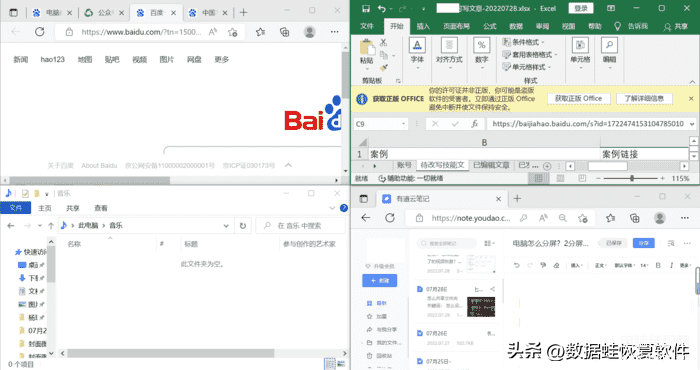The height and width of the screenshot is (370, 700).
Task: Click the Excel zoom slider handle
Action: pos(632,178)
